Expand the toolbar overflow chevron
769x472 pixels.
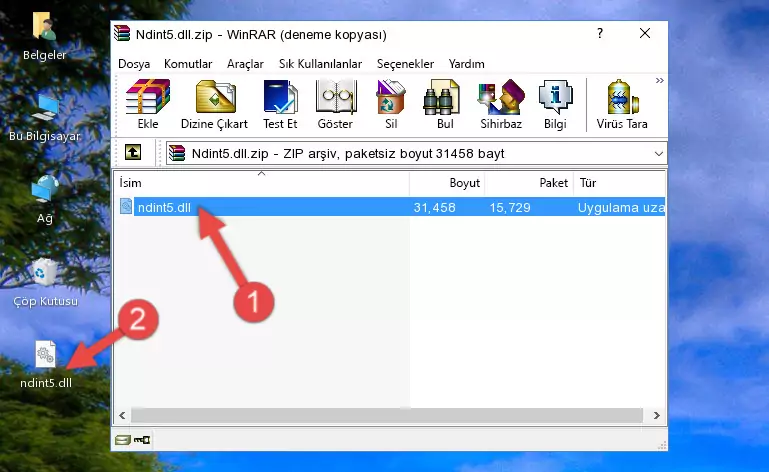(660, 80)
